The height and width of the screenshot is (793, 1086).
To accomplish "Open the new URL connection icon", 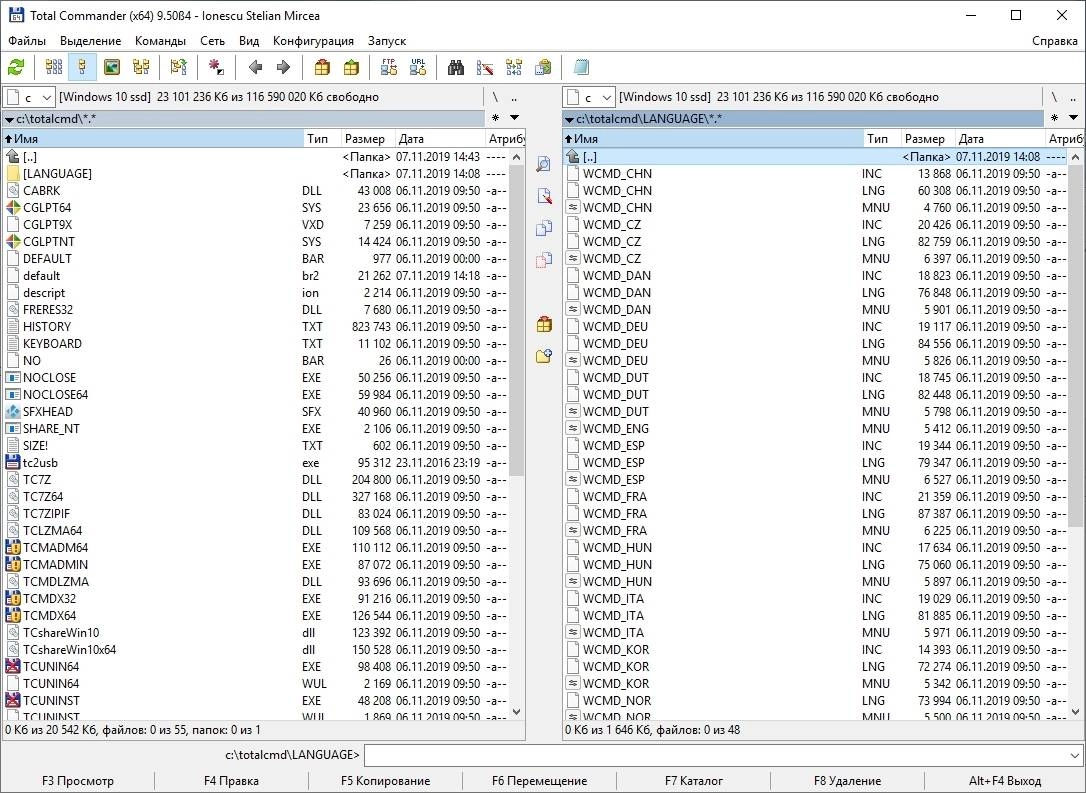I will coord(418,67).
